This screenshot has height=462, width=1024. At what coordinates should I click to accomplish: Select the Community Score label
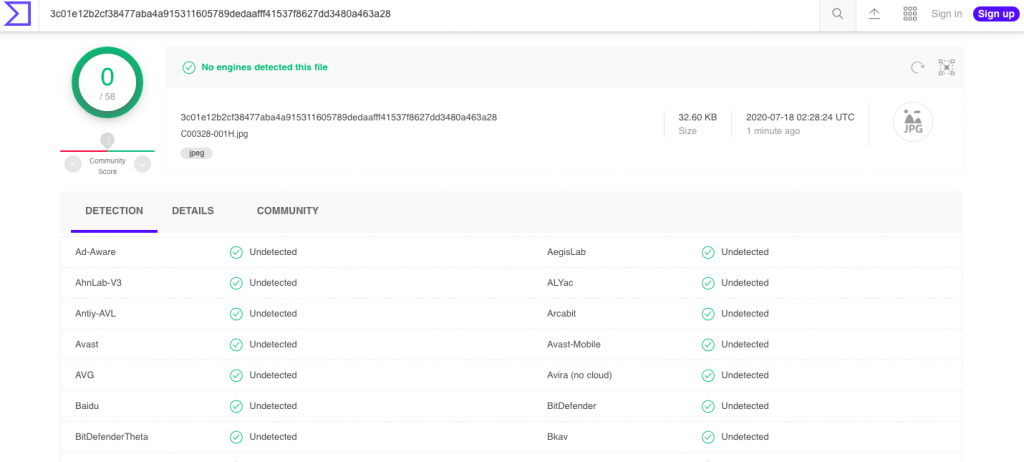click(108, 166)
